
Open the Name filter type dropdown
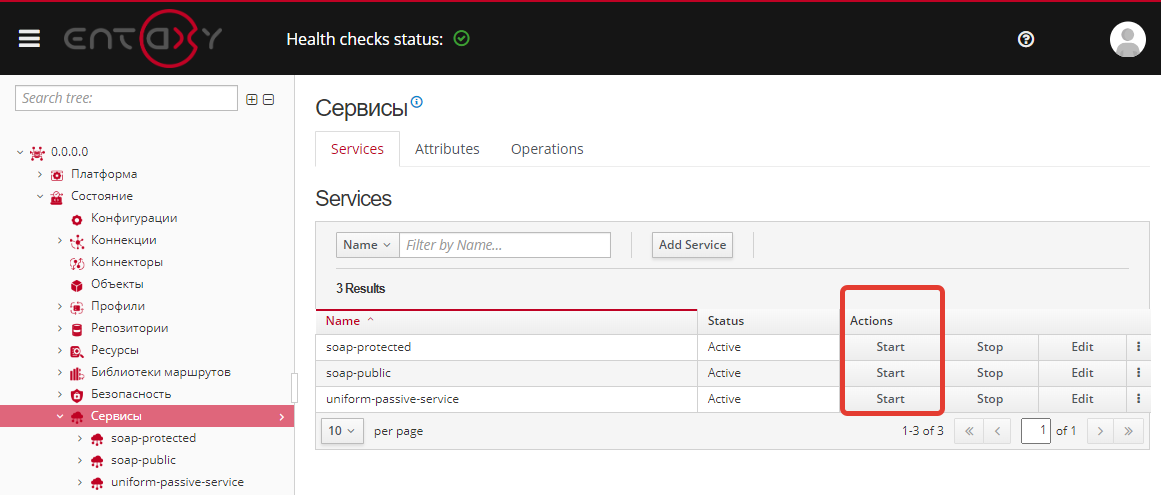(367, 245)
